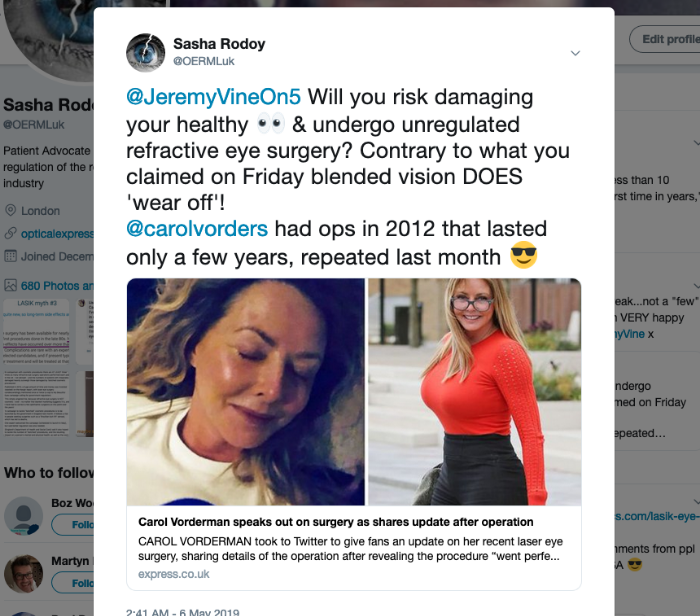Open the @carolvorders mention link

197,229
